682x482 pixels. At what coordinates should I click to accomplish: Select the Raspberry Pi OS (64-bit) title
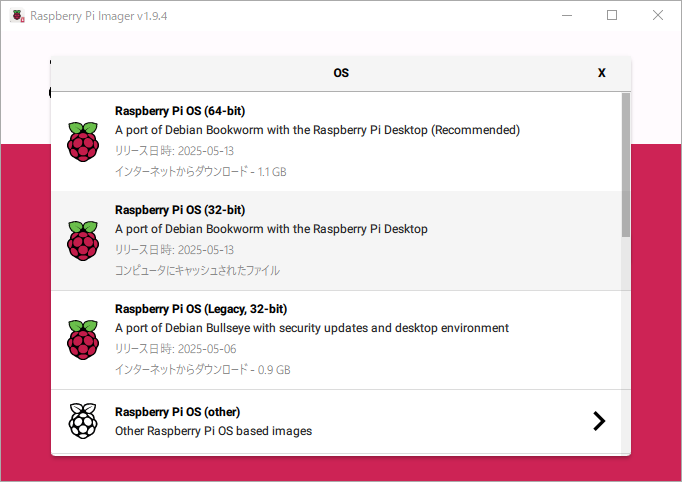(180, 111)
